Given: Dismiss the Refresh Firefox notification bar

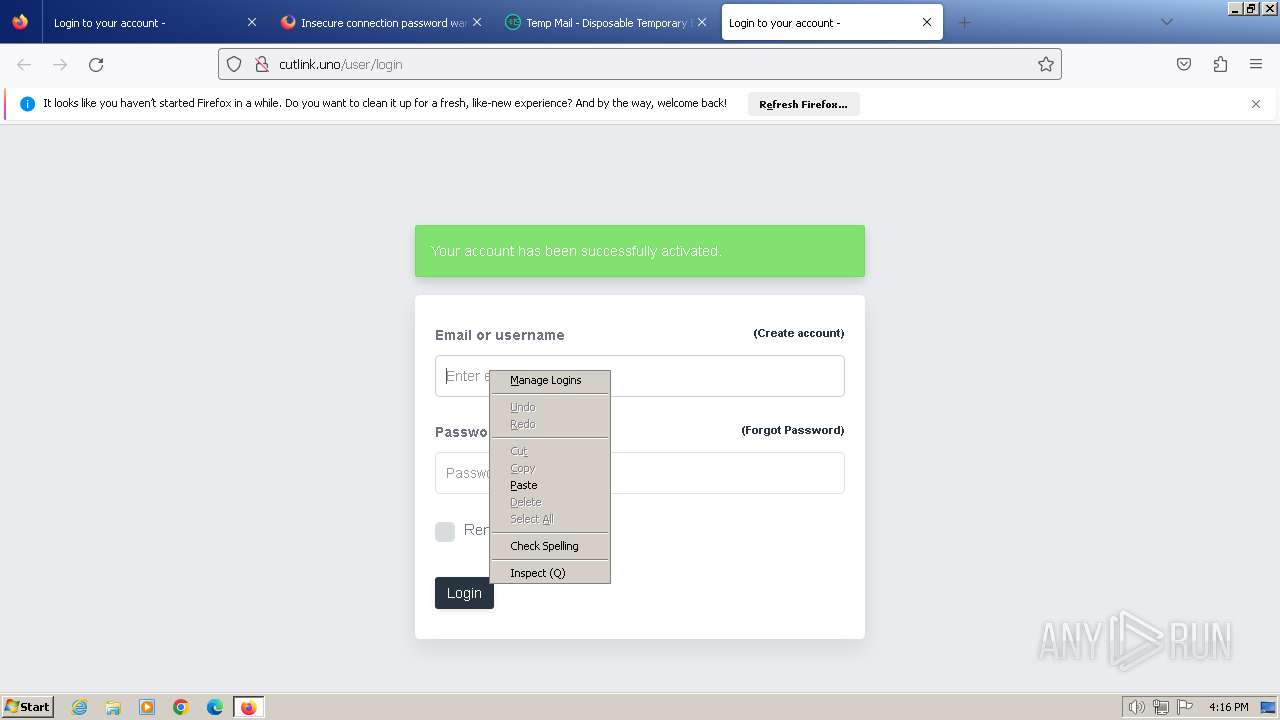Looking at the screenshot, I should [x=1256, y=104].
